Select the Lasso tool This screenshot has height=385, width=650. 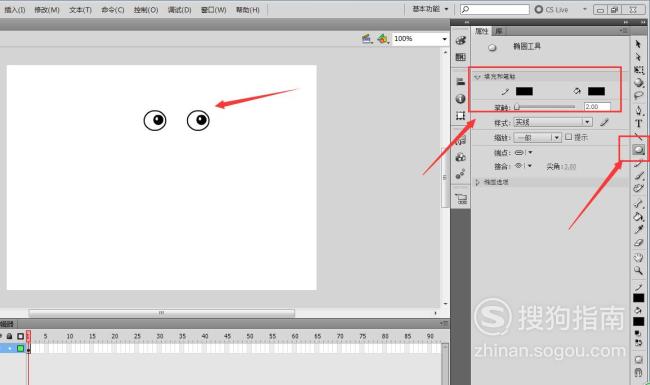pyautogui.click(x=638, y=96)
